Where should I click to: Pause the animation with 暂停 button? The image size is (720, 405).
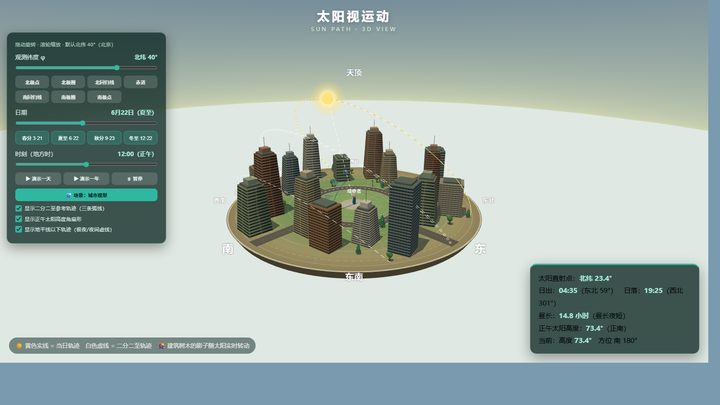pos(135,179)
